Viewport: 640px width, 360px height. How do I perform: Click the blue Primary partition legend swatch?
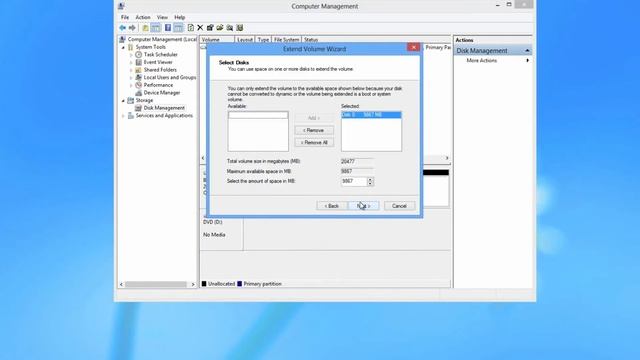tap(240, 284)
